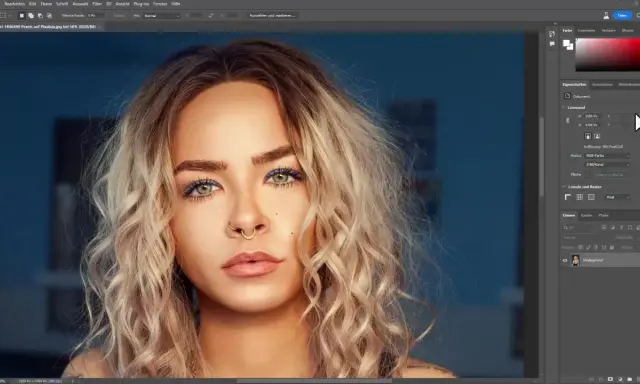
Task: Toggle the adjustment layer filter icon
Action: coord(613,227)
